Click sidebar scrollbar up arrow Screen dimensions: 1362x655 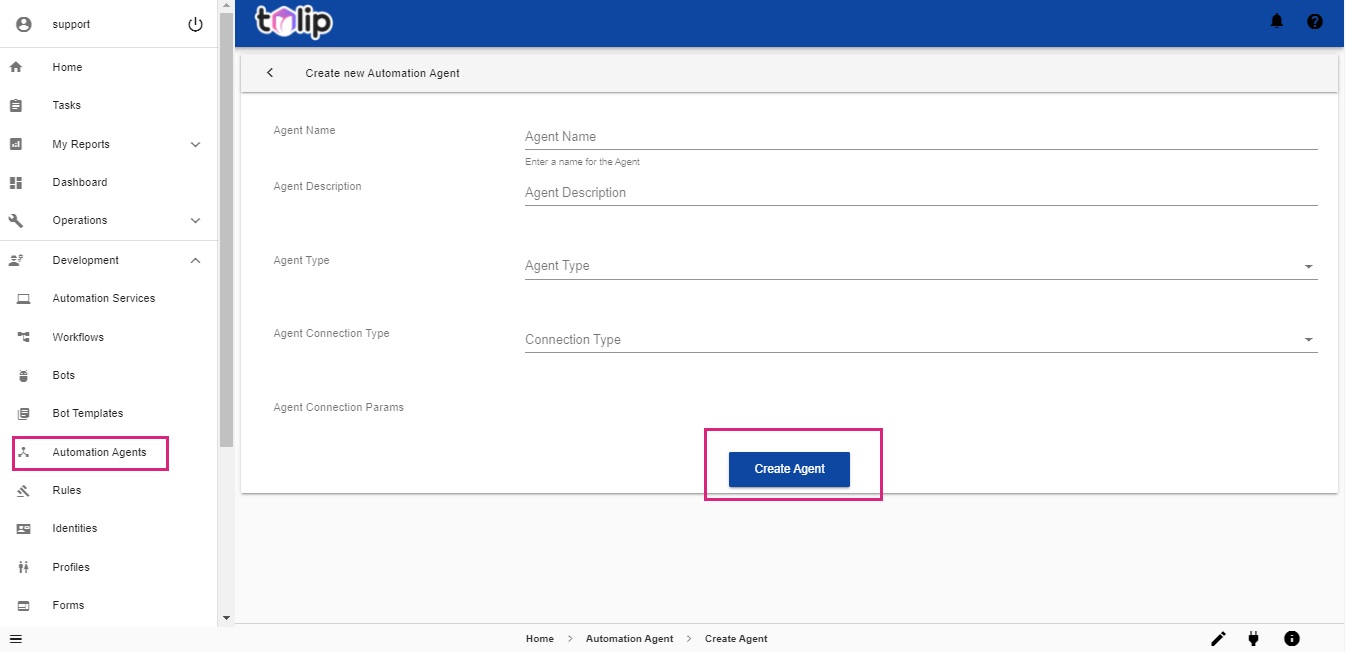(x=226, y=6)
